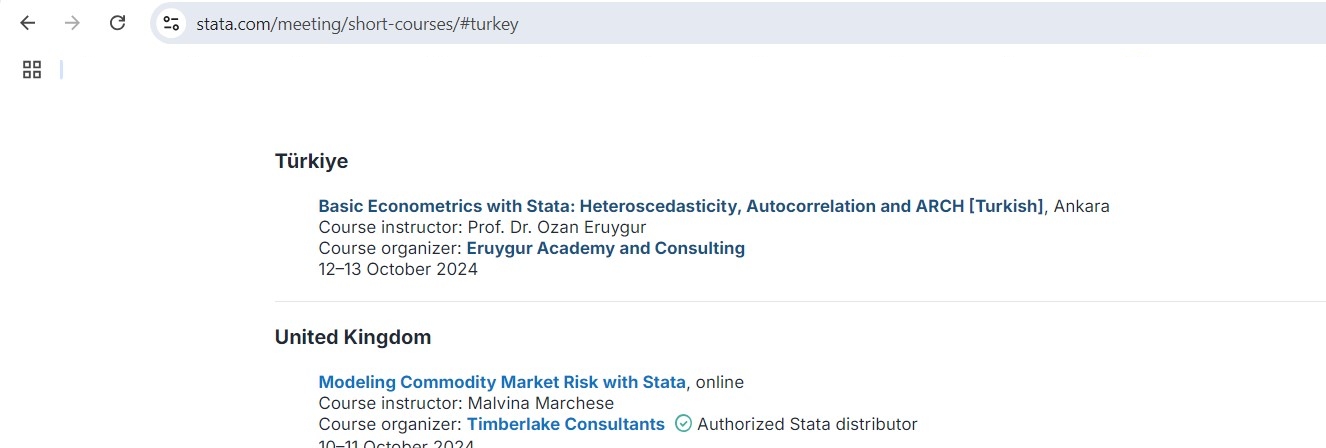Click the Ankara location text
Viewport: 1326px width, 448px height.
(x=1082, y=206)
